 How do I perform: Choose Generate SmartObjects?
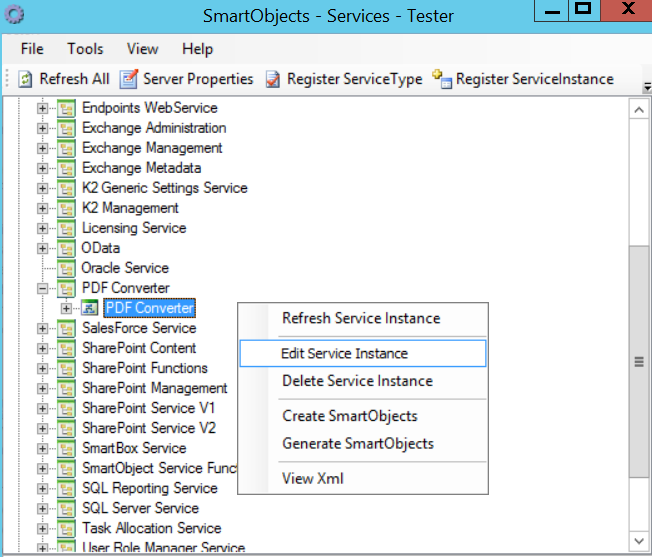363,444
